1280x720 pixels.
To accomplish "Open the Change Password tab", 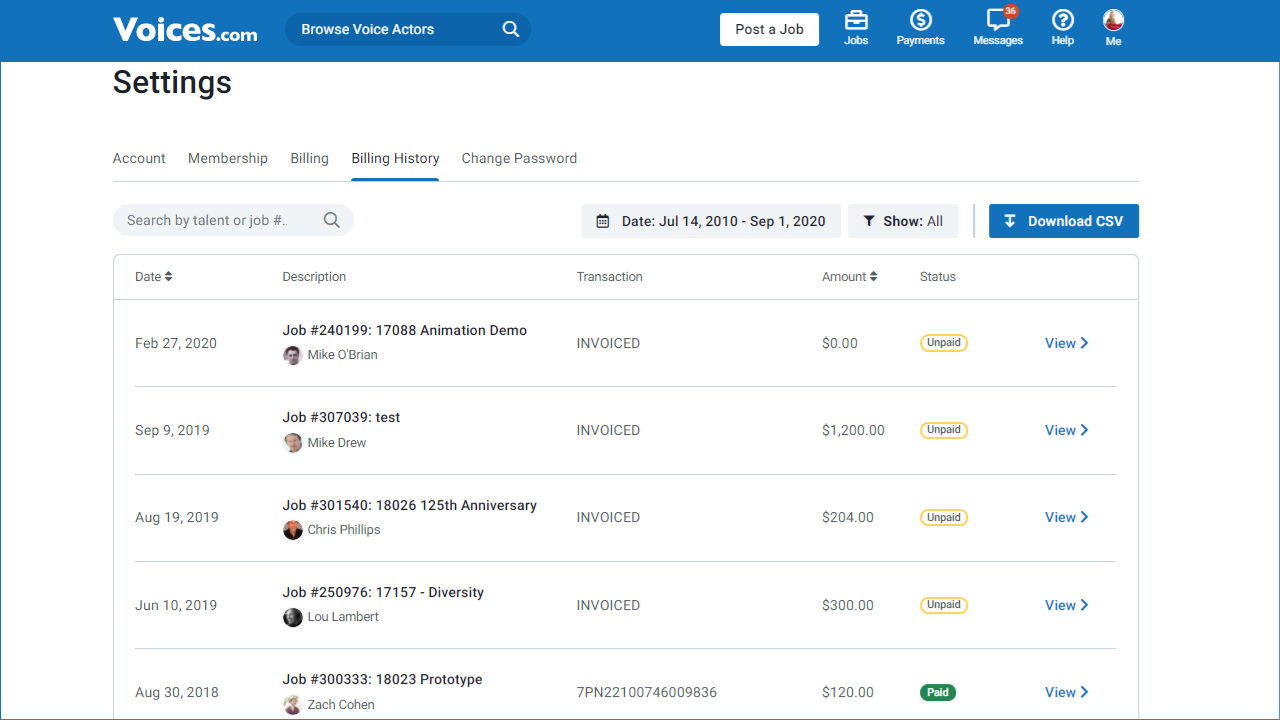I will point(519,158).
